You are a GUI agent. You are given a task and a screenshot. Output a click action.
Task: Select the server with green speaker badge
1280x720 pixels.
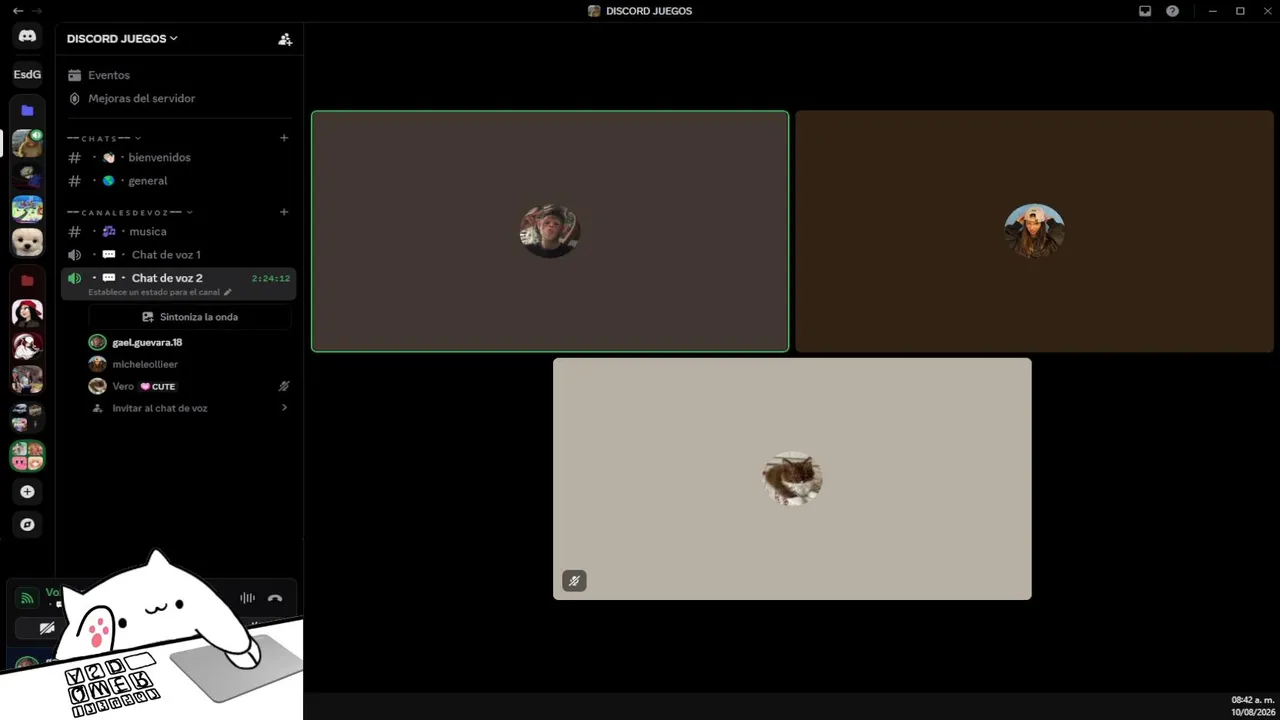pyautogui.click(x=27, y=143)
